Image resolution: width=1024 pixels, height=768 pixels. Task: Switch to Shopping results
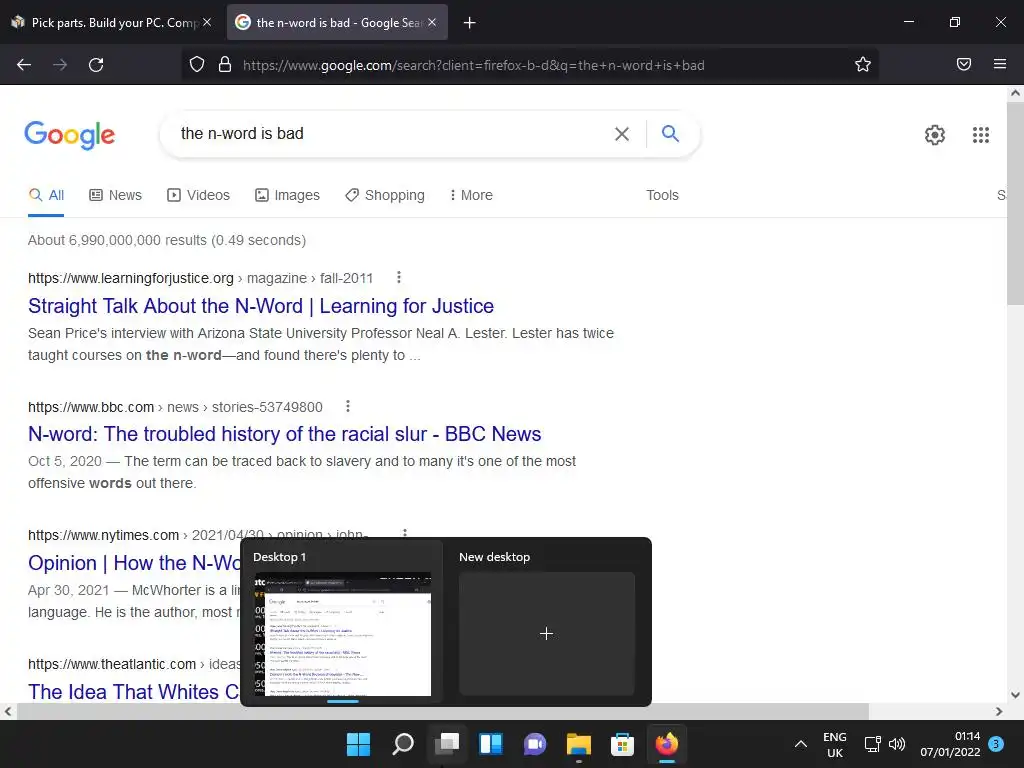[385, 195]
